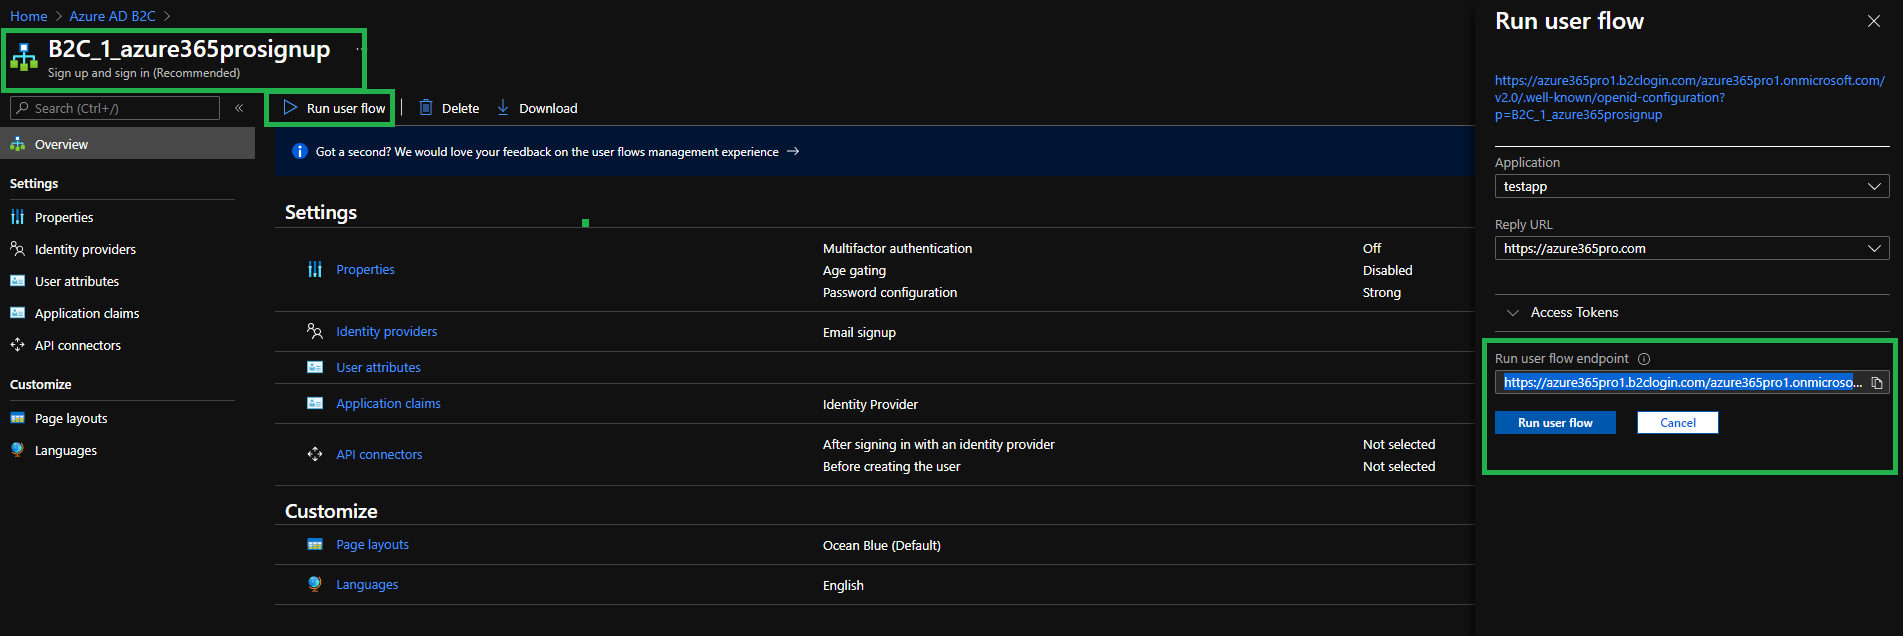Click the download arrow icon
This screenshot has width=1903, height=636.
pos(503,107)
